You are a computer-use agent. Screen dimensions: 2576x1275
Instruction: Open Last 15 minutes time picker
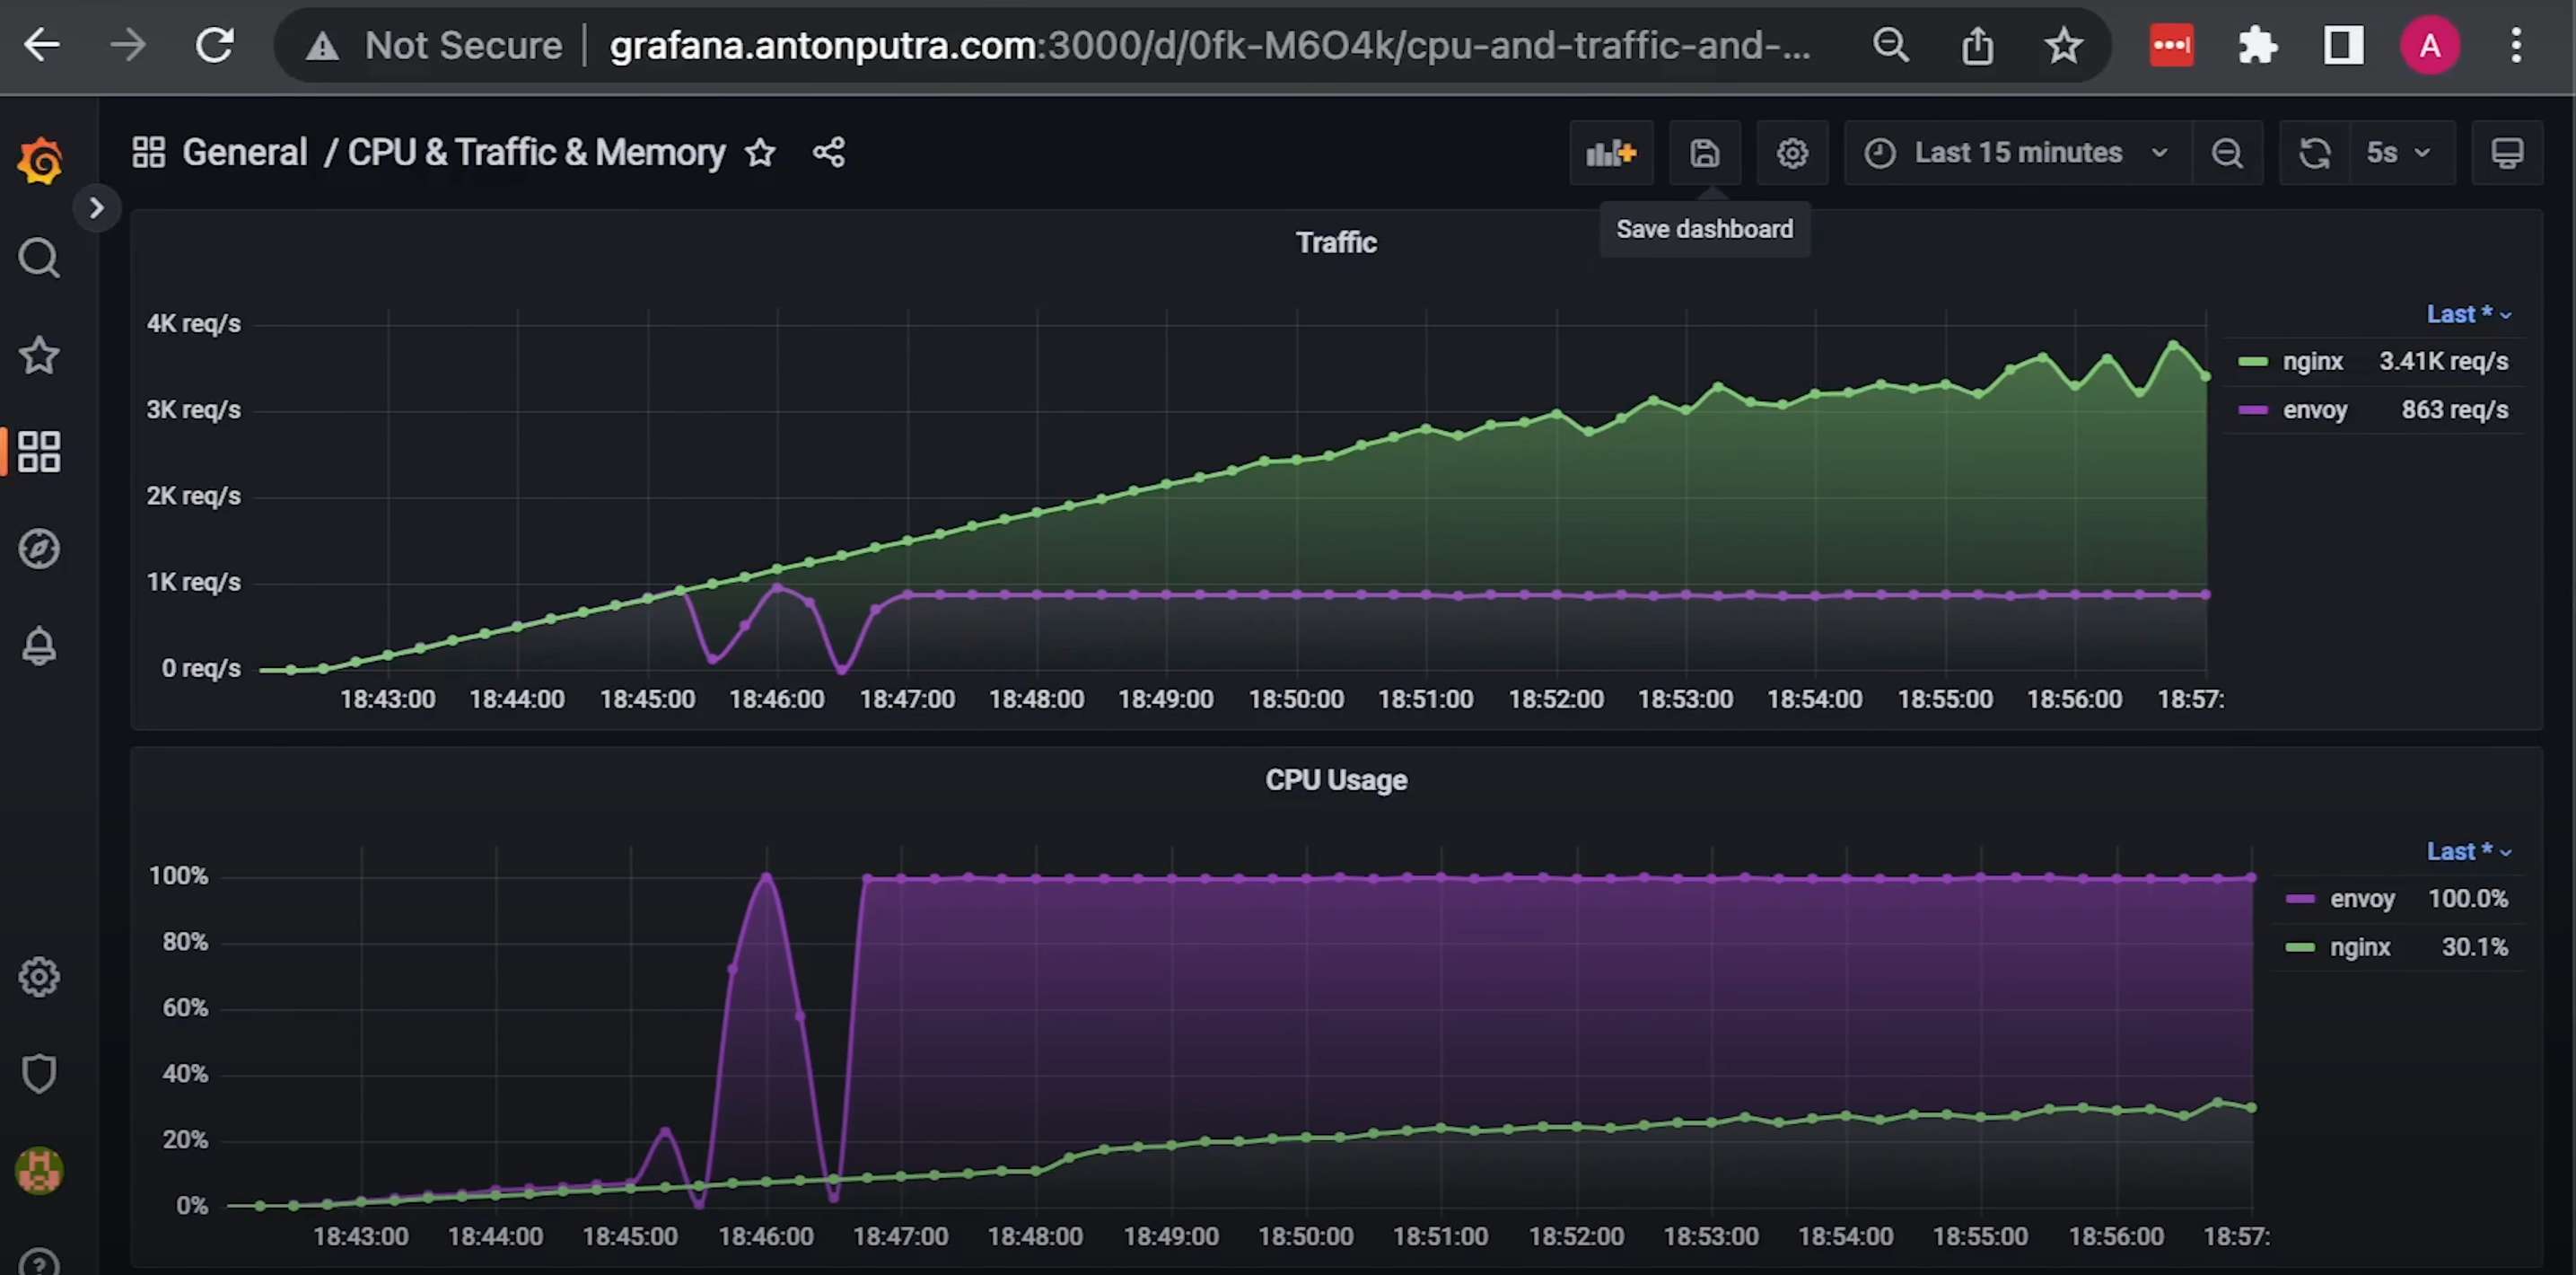pos(2017,153)
